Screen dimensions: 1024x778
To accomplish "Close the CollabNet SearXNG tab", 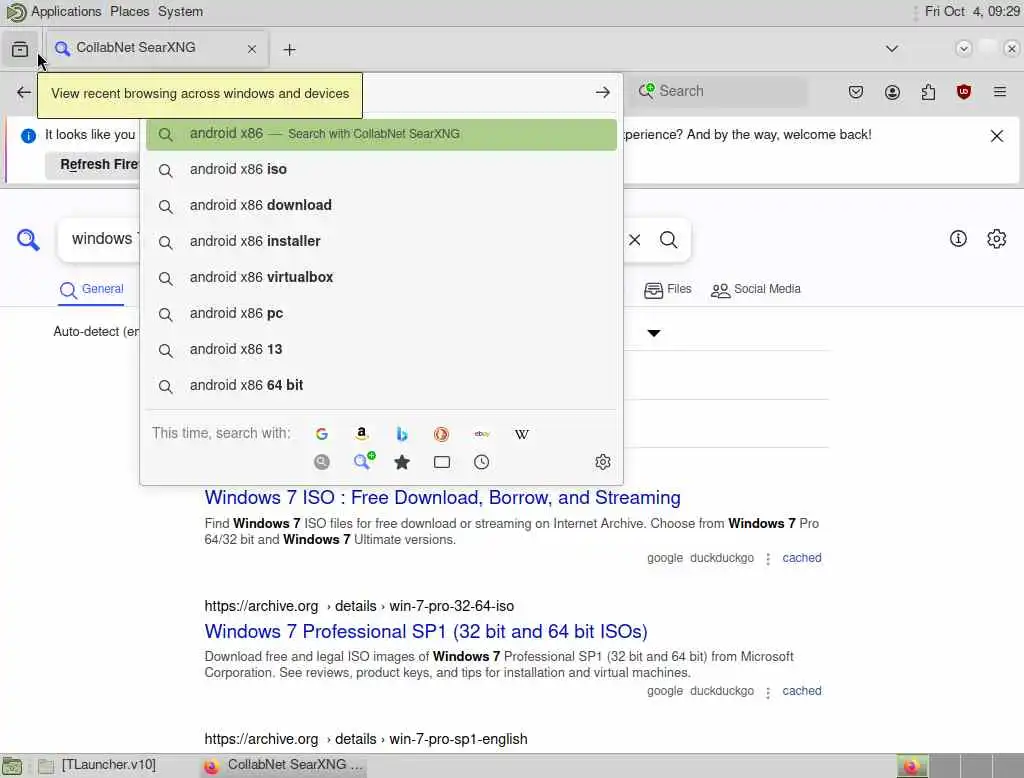I will [x=251, y=49].
